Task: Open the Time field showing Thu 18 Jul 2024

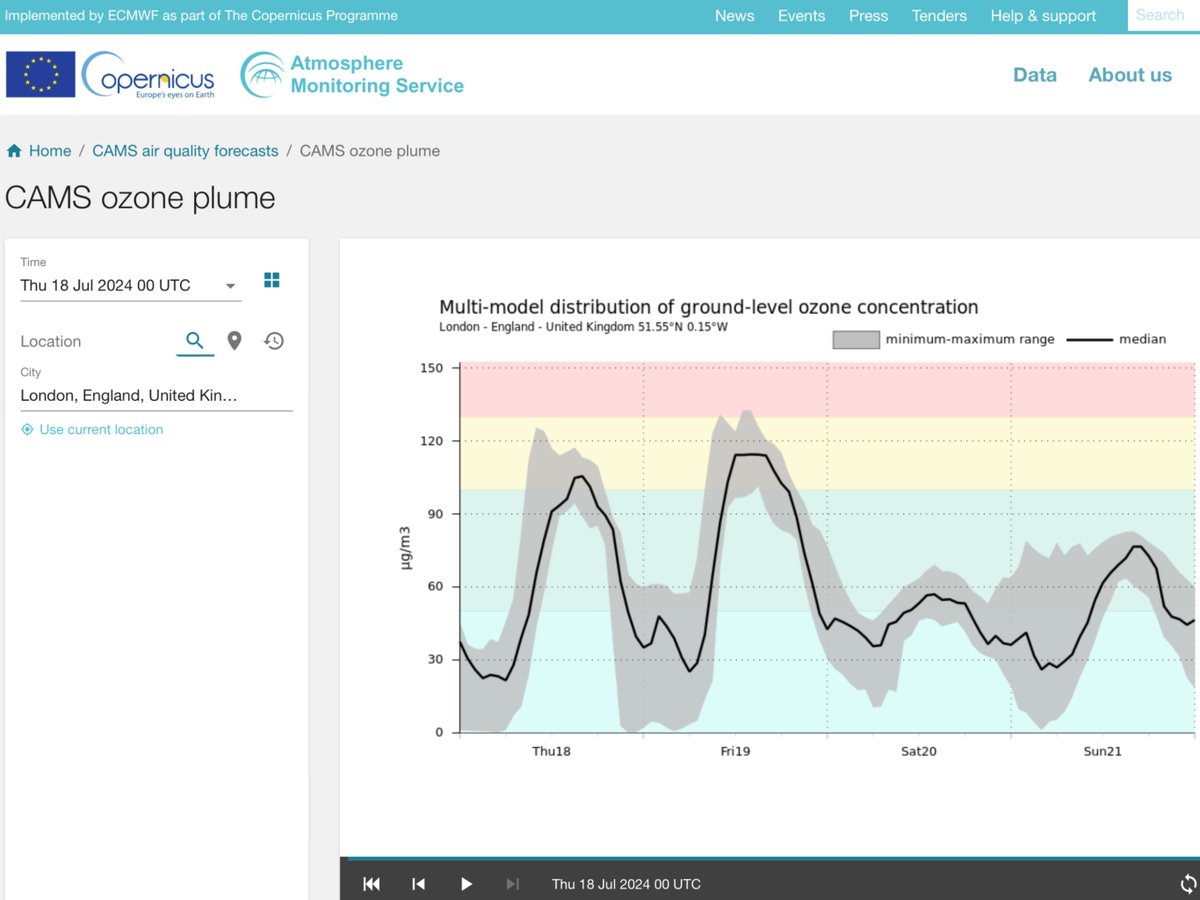Action: 131,285
